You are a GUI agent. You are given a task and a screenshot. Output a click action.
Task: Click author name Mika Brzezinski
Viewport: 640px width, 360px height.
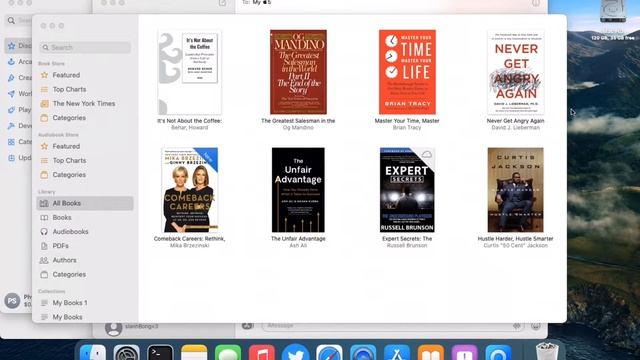coord(189,246)
